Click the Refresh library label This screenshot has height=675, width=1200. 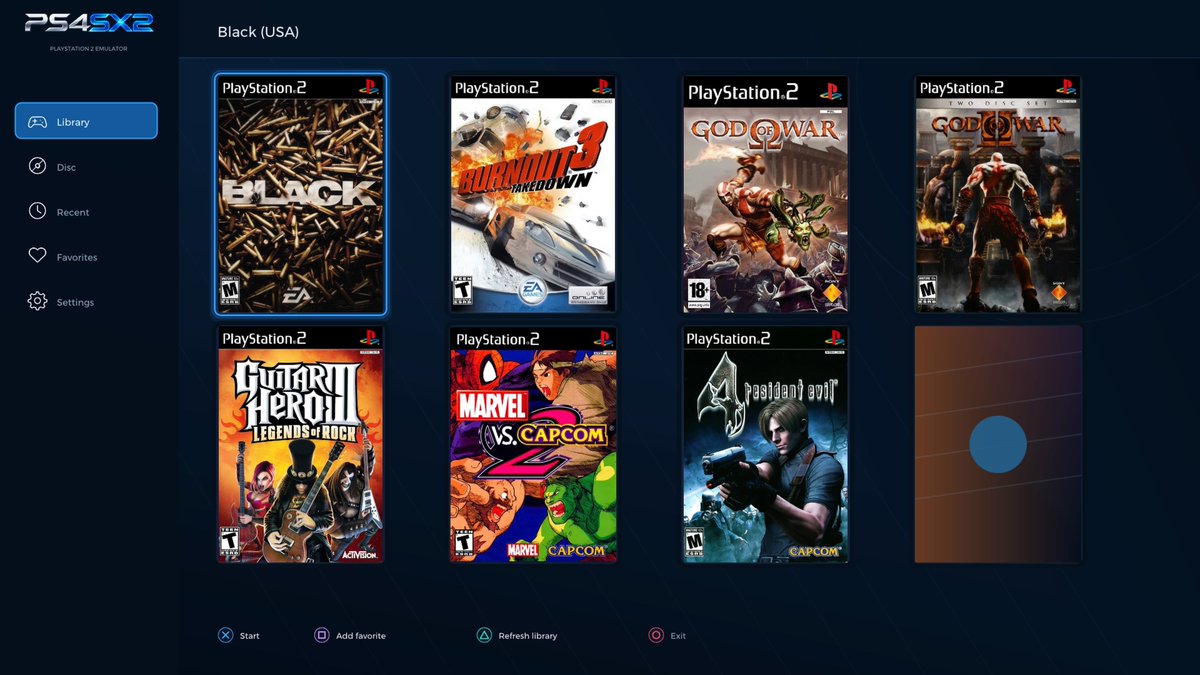coord(528,636)
